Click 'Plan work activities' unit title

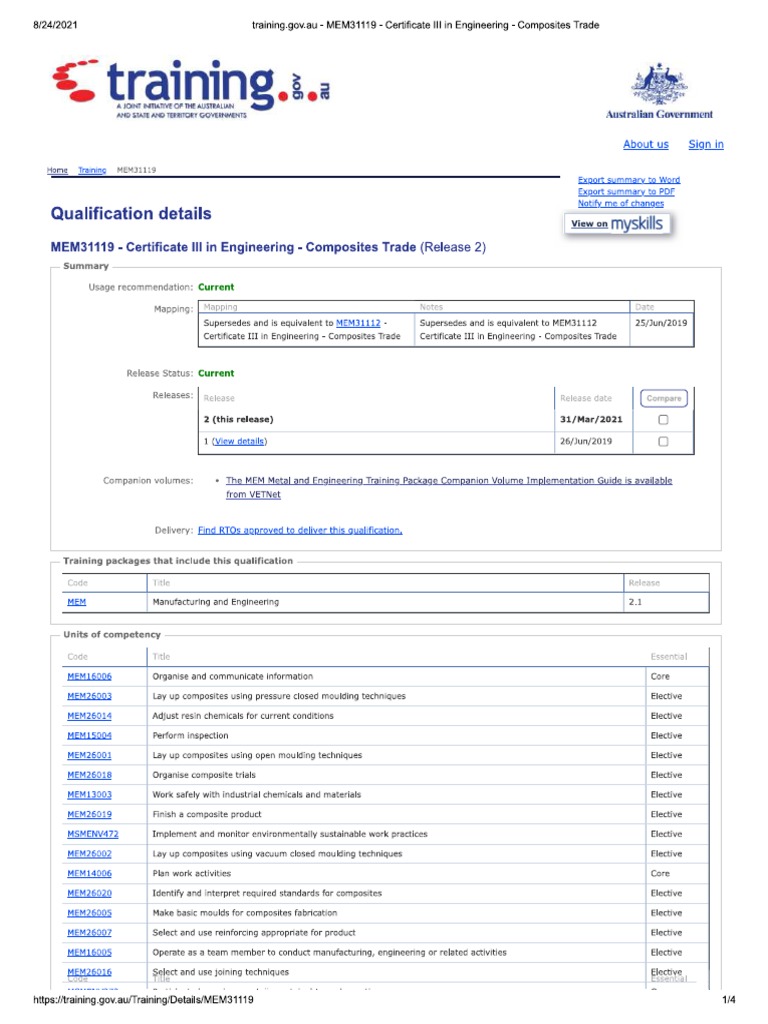191,873
